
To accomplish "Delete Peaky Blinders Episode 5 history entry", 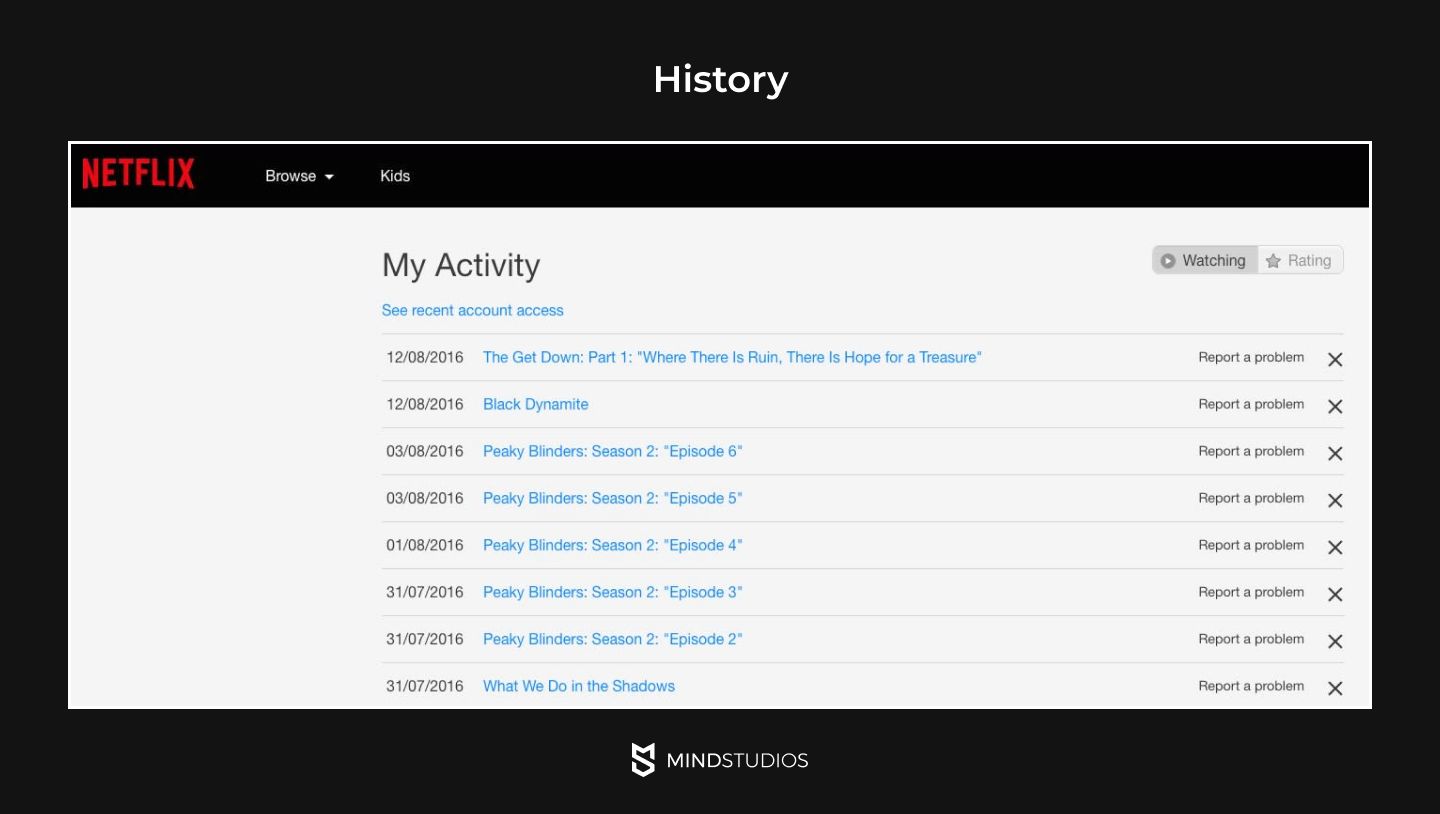I will pyautogui.click(x=1335, y=500).
